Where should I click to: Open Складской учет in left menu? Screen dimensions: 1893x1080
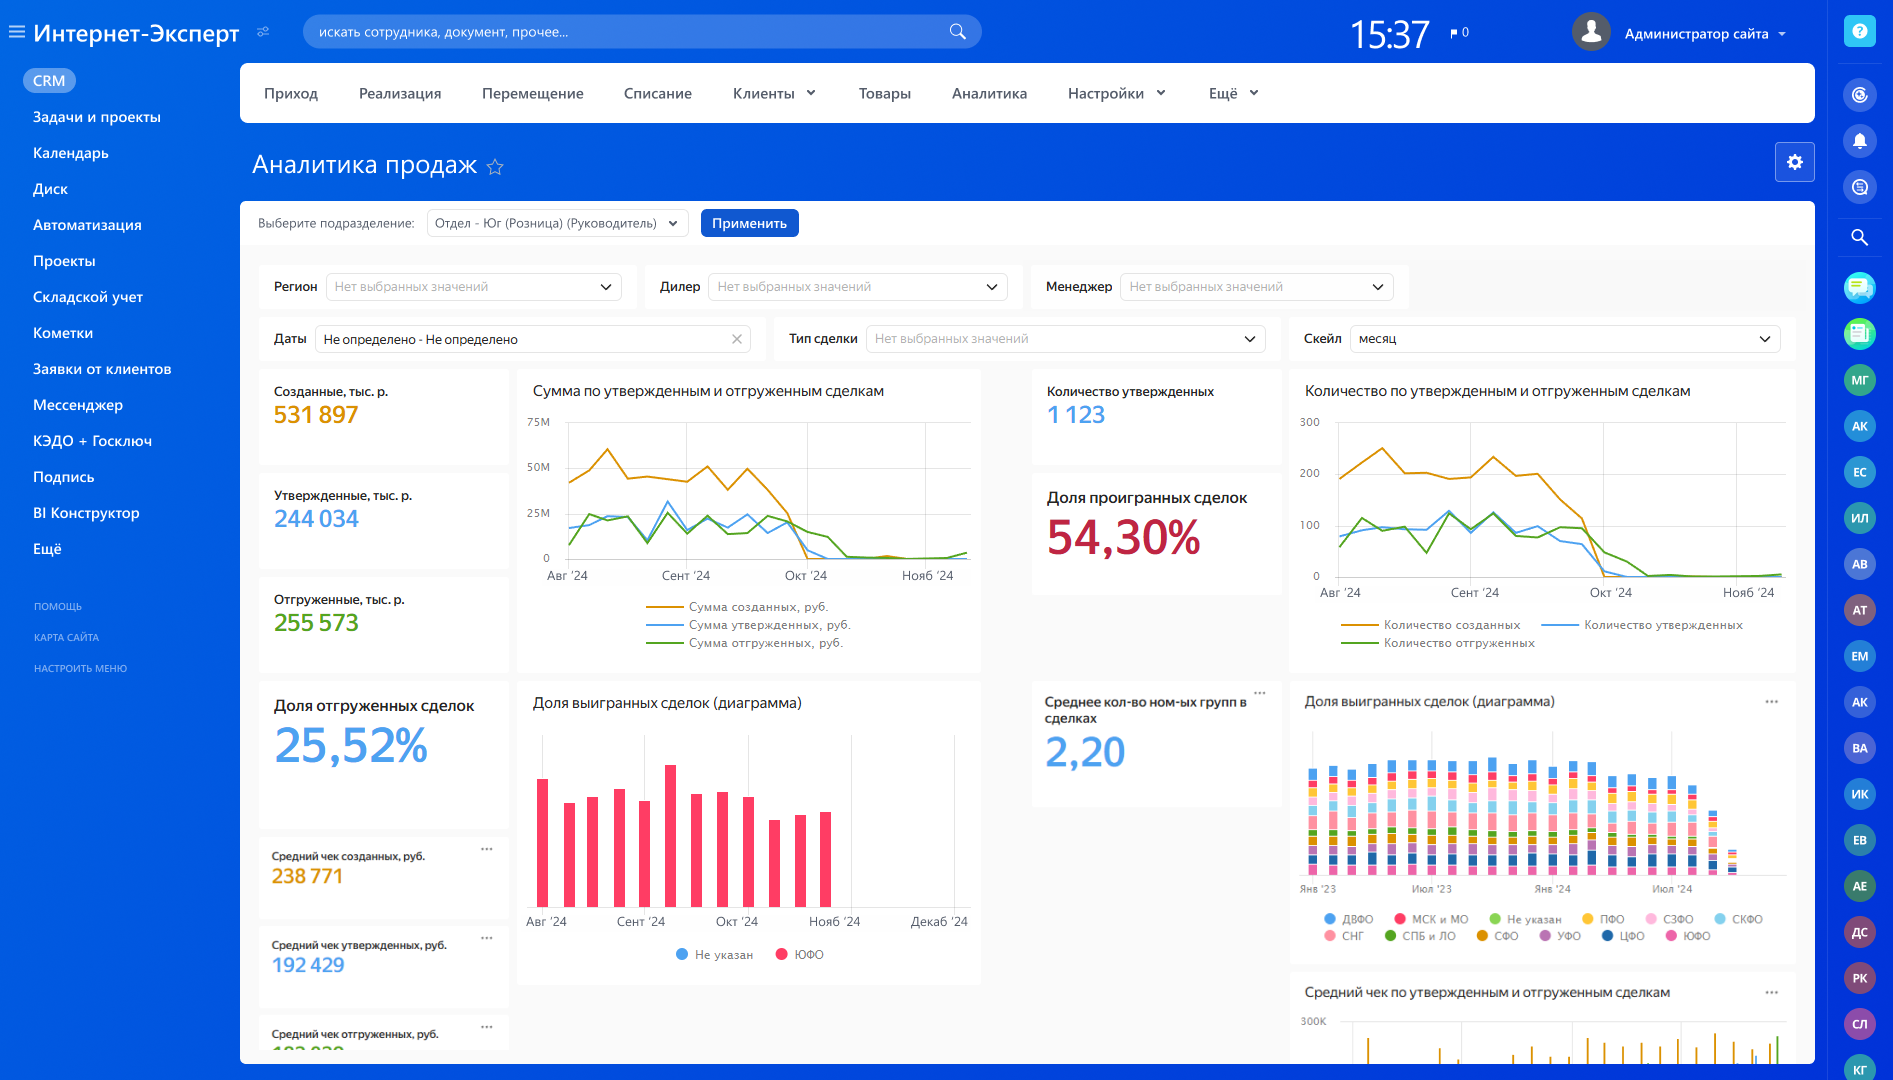[88, 297]
